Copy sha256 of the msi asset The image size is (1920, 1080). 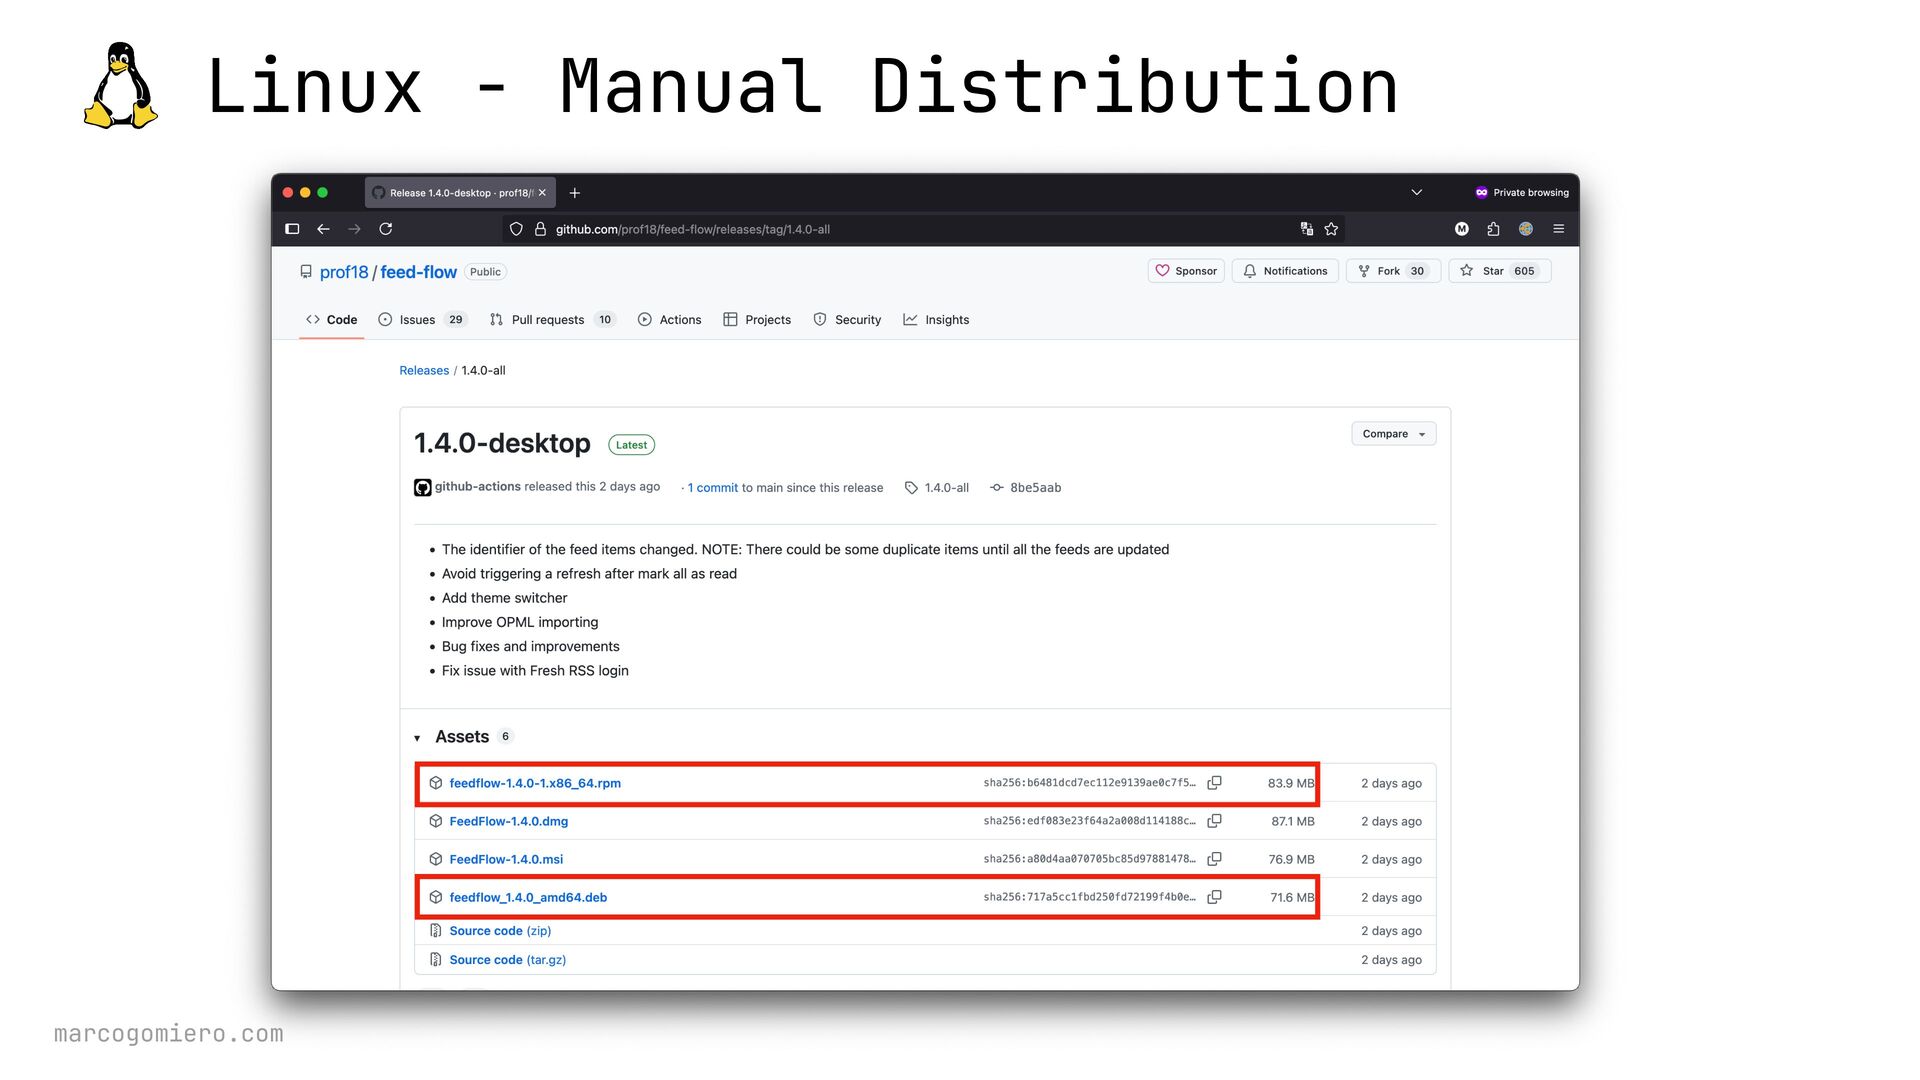[x=1214, y=859]
